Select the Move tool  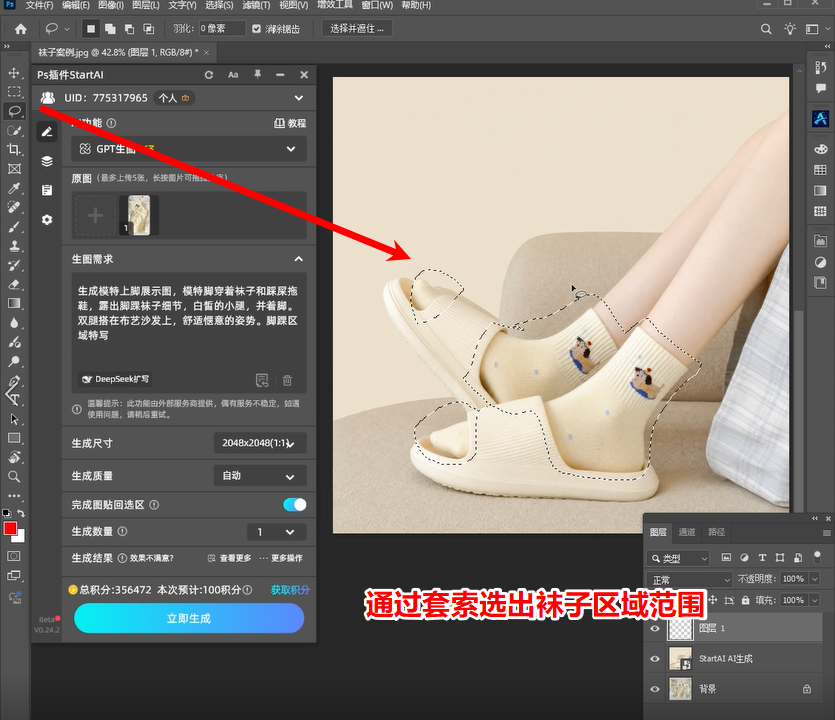coord(14,73)
